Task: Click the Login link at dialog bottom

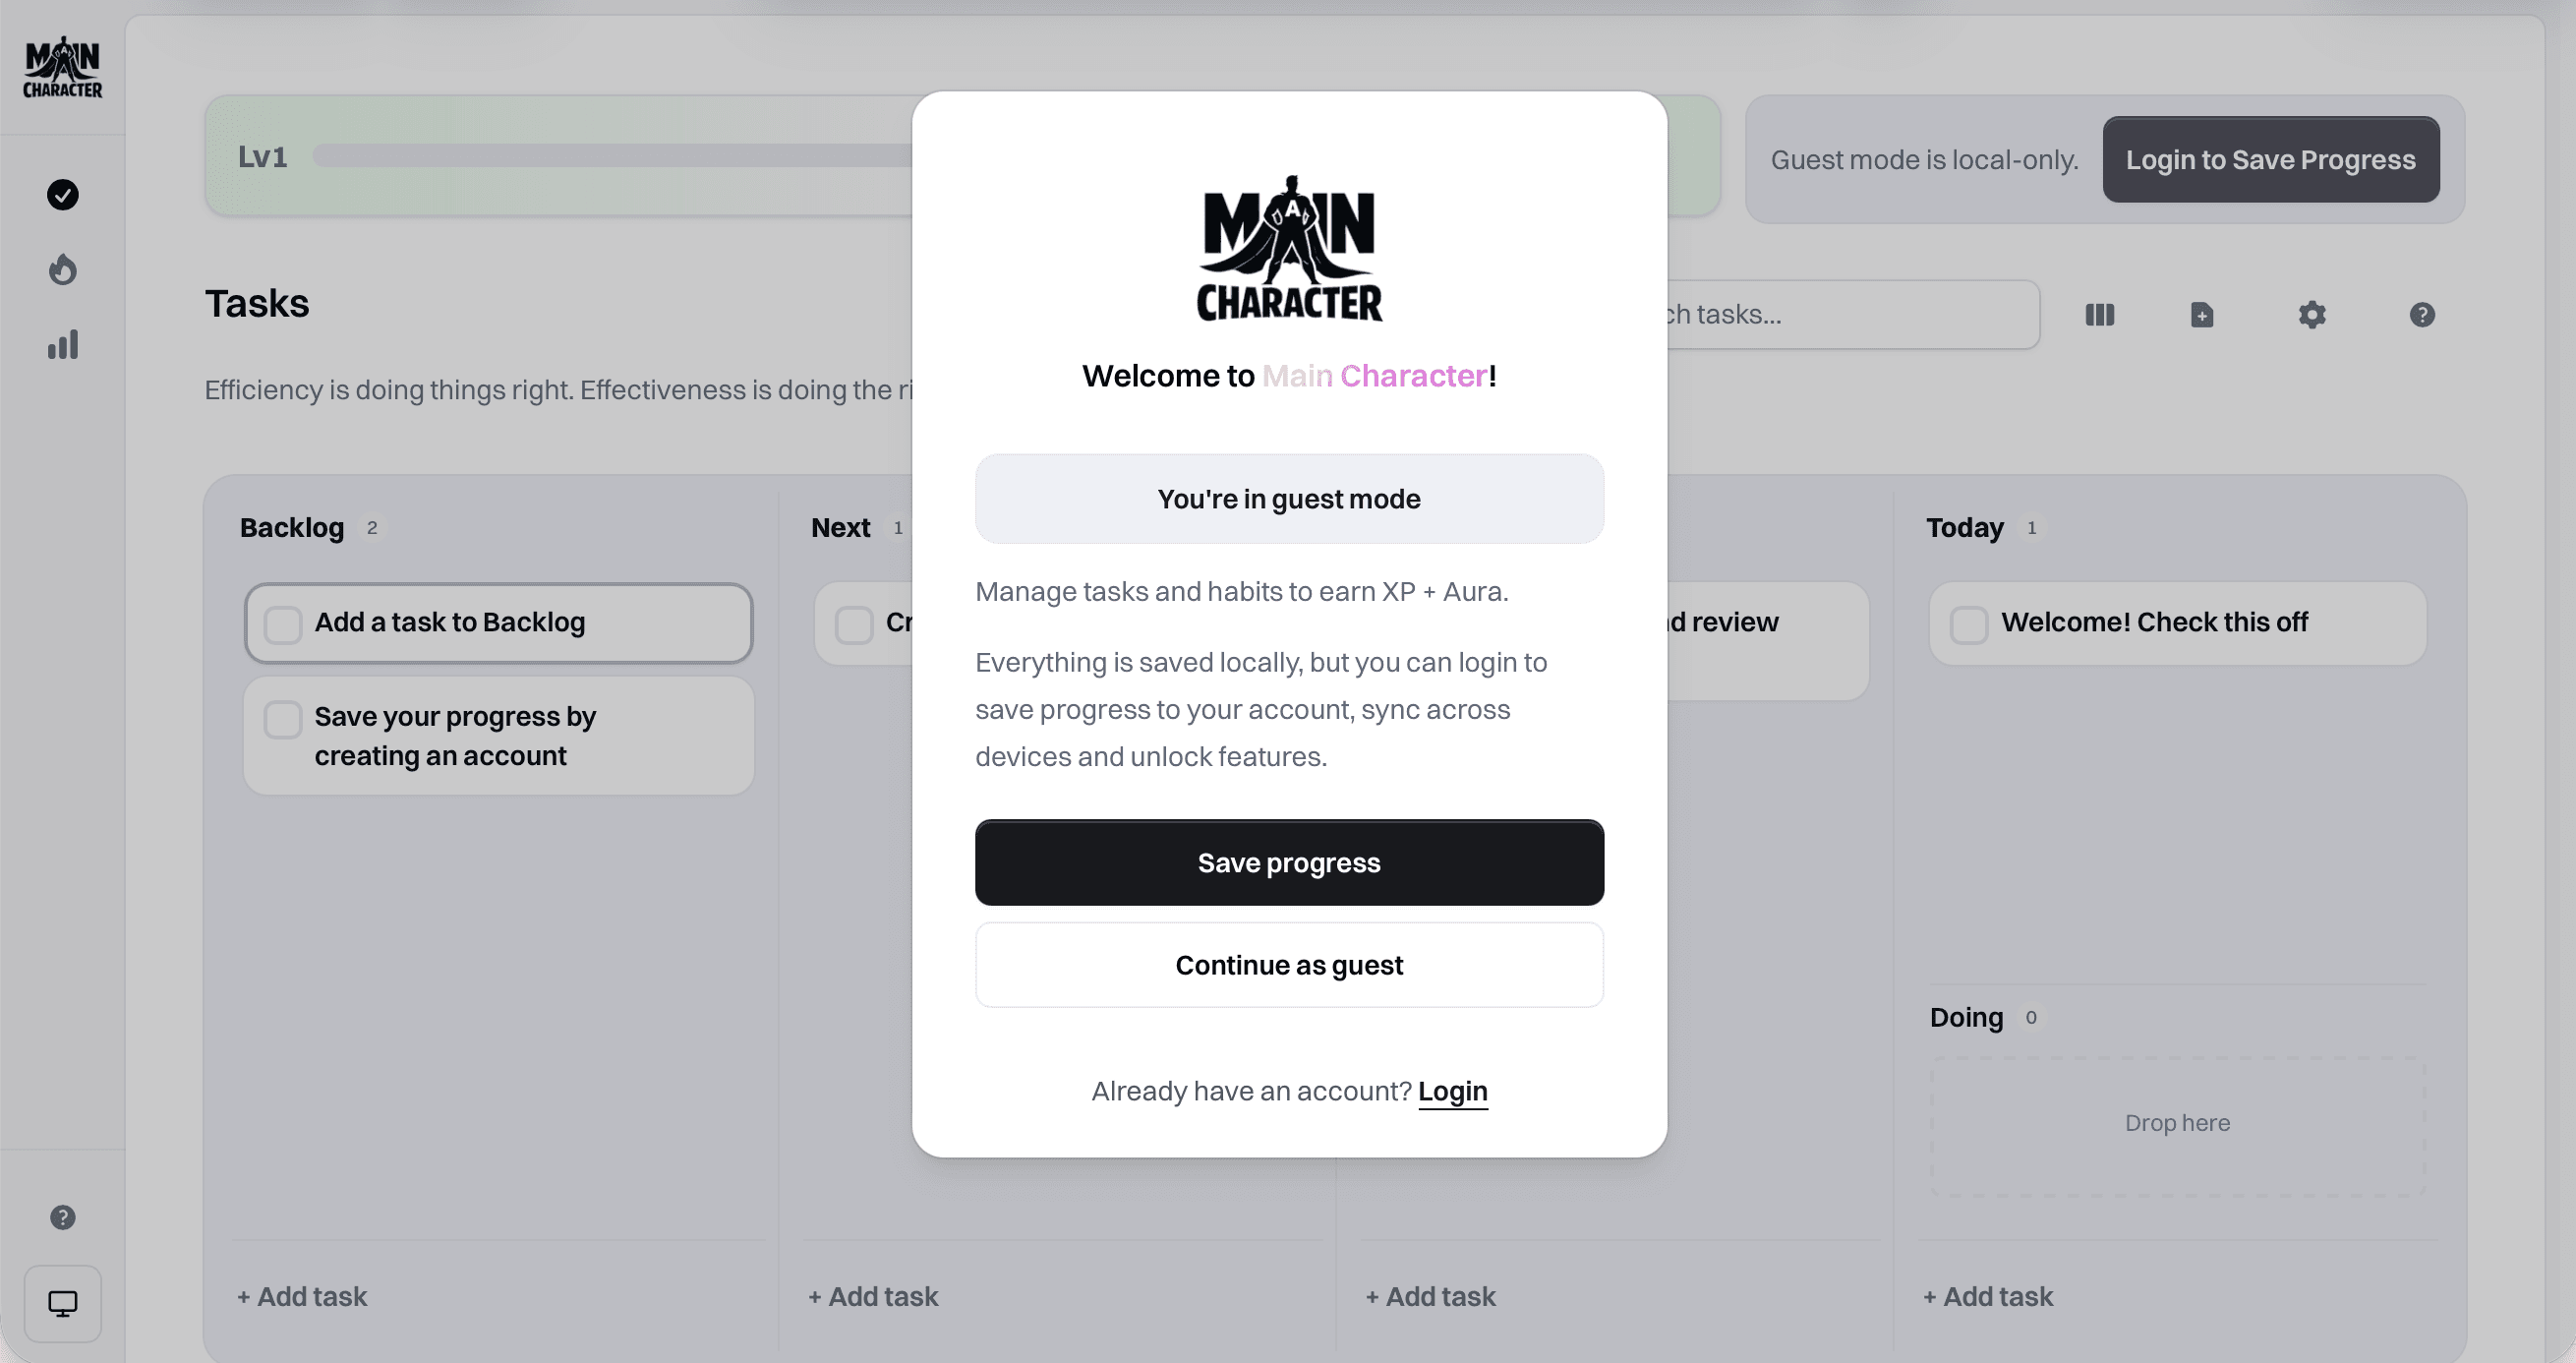Action: tap(1452, 1091)
